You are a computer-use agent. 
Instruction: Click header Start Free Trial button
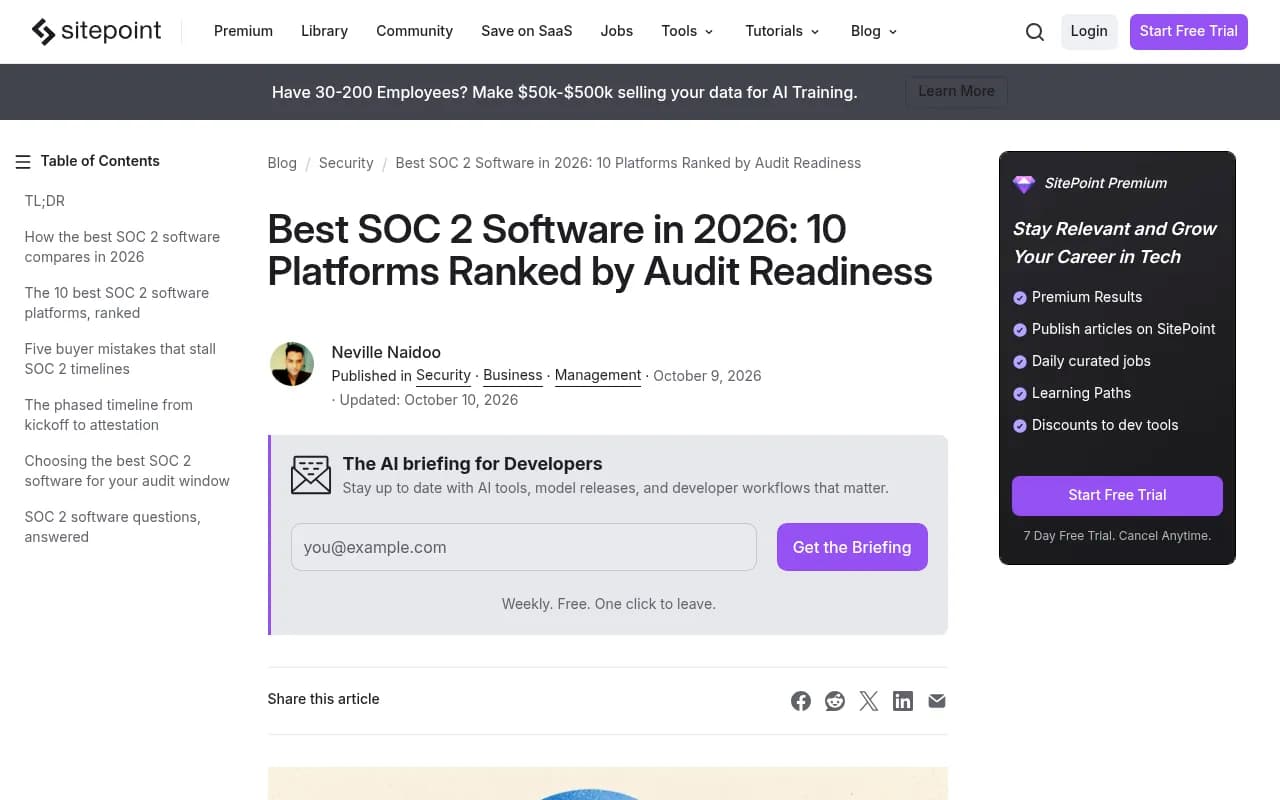pyautogui.click(x=1189, y=31)
